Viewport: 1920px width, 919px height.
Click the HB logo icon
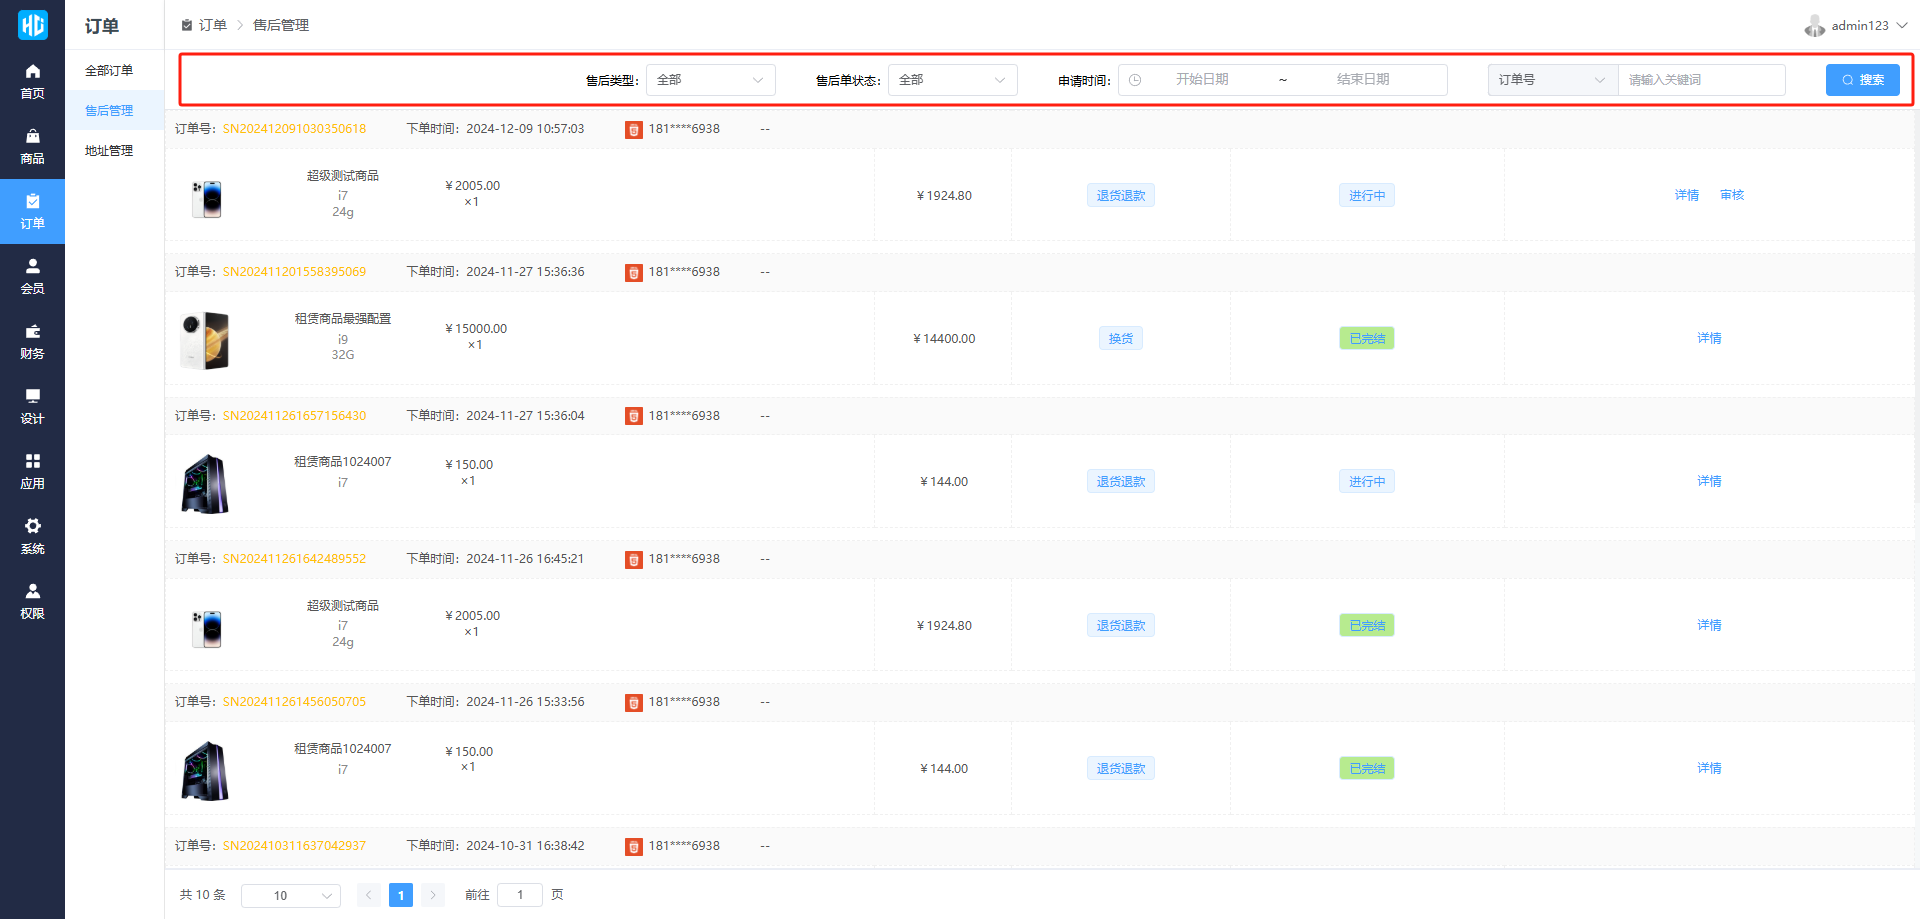pyautogui.click(x=32, y=25)
